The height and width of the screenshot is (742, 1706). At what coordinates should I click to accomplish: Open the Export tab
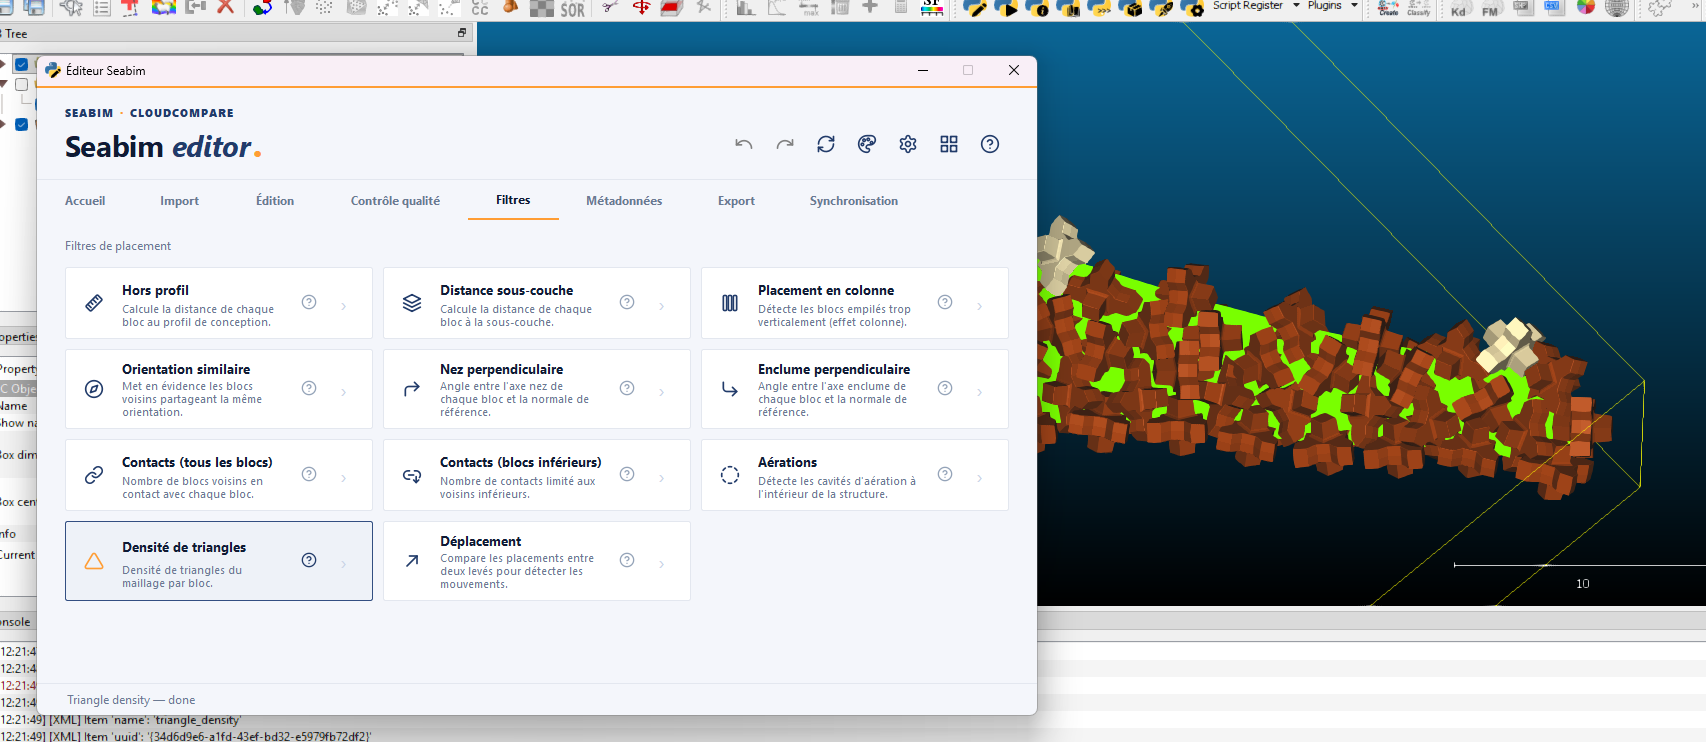tap(736, 201)
